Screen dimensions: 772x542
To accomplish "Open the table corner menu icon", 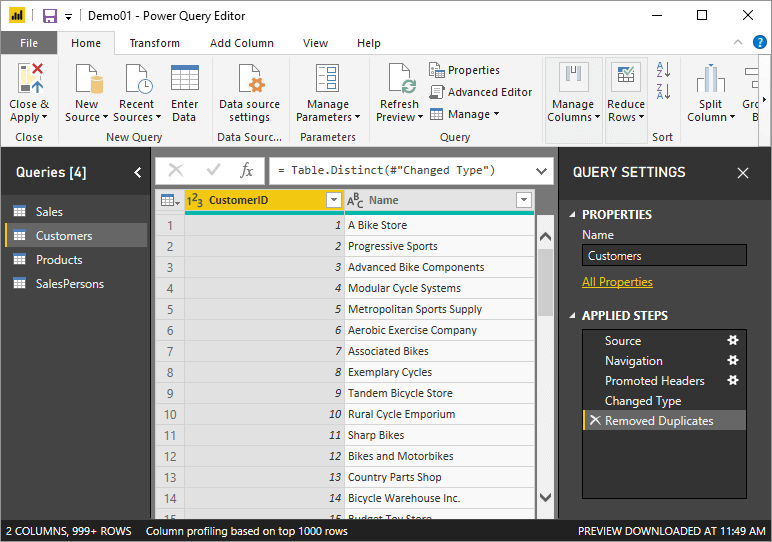I will 170,200.
